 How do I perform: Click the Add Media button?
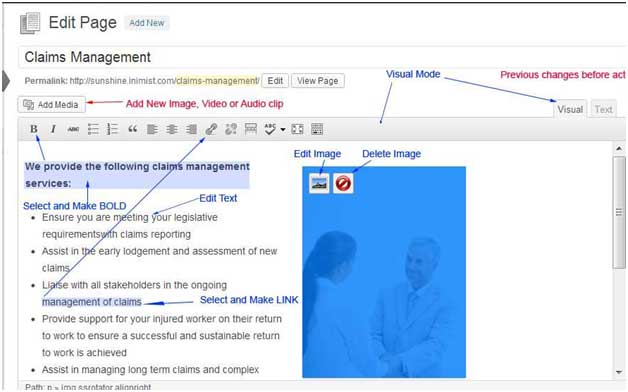[52, 105]
